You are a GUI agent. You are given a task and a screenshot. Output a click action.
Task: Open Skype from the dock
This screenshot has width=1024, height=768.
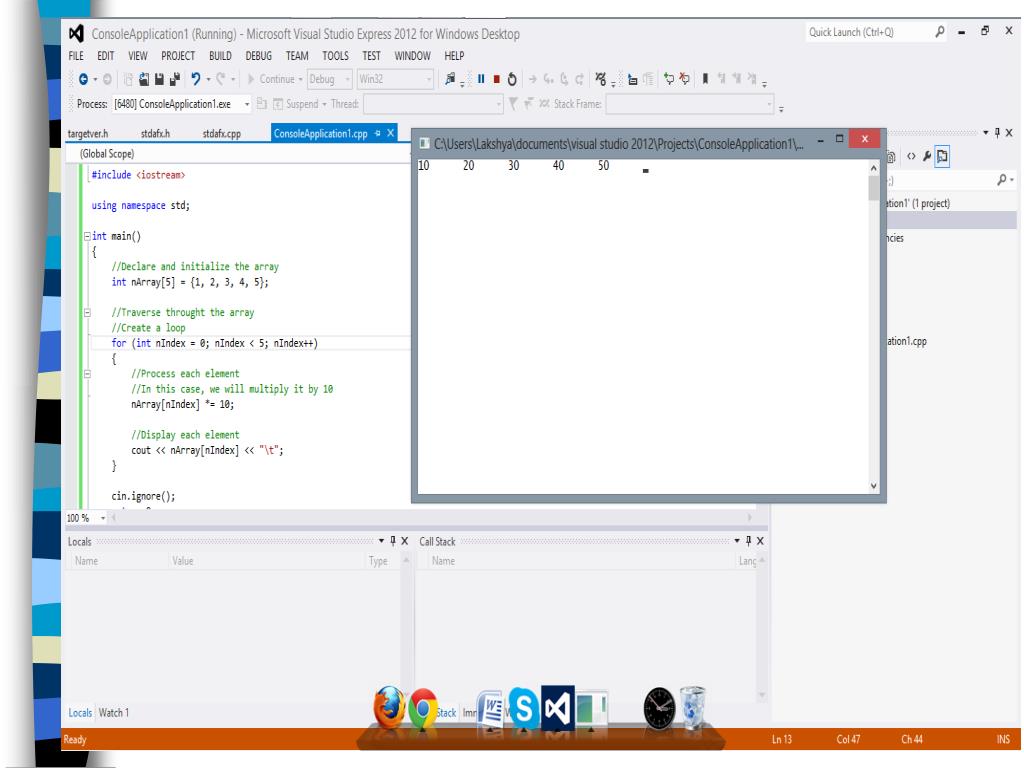point(523,708)
